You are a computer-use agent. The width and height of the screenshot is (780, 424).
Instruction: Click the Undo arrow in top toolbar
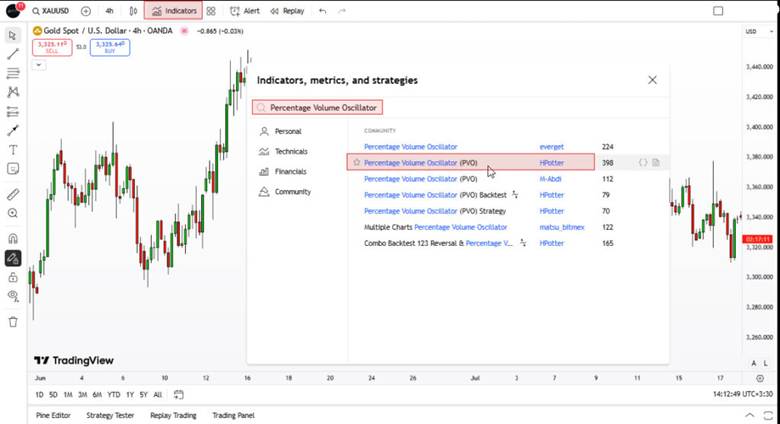coord(322,11)
